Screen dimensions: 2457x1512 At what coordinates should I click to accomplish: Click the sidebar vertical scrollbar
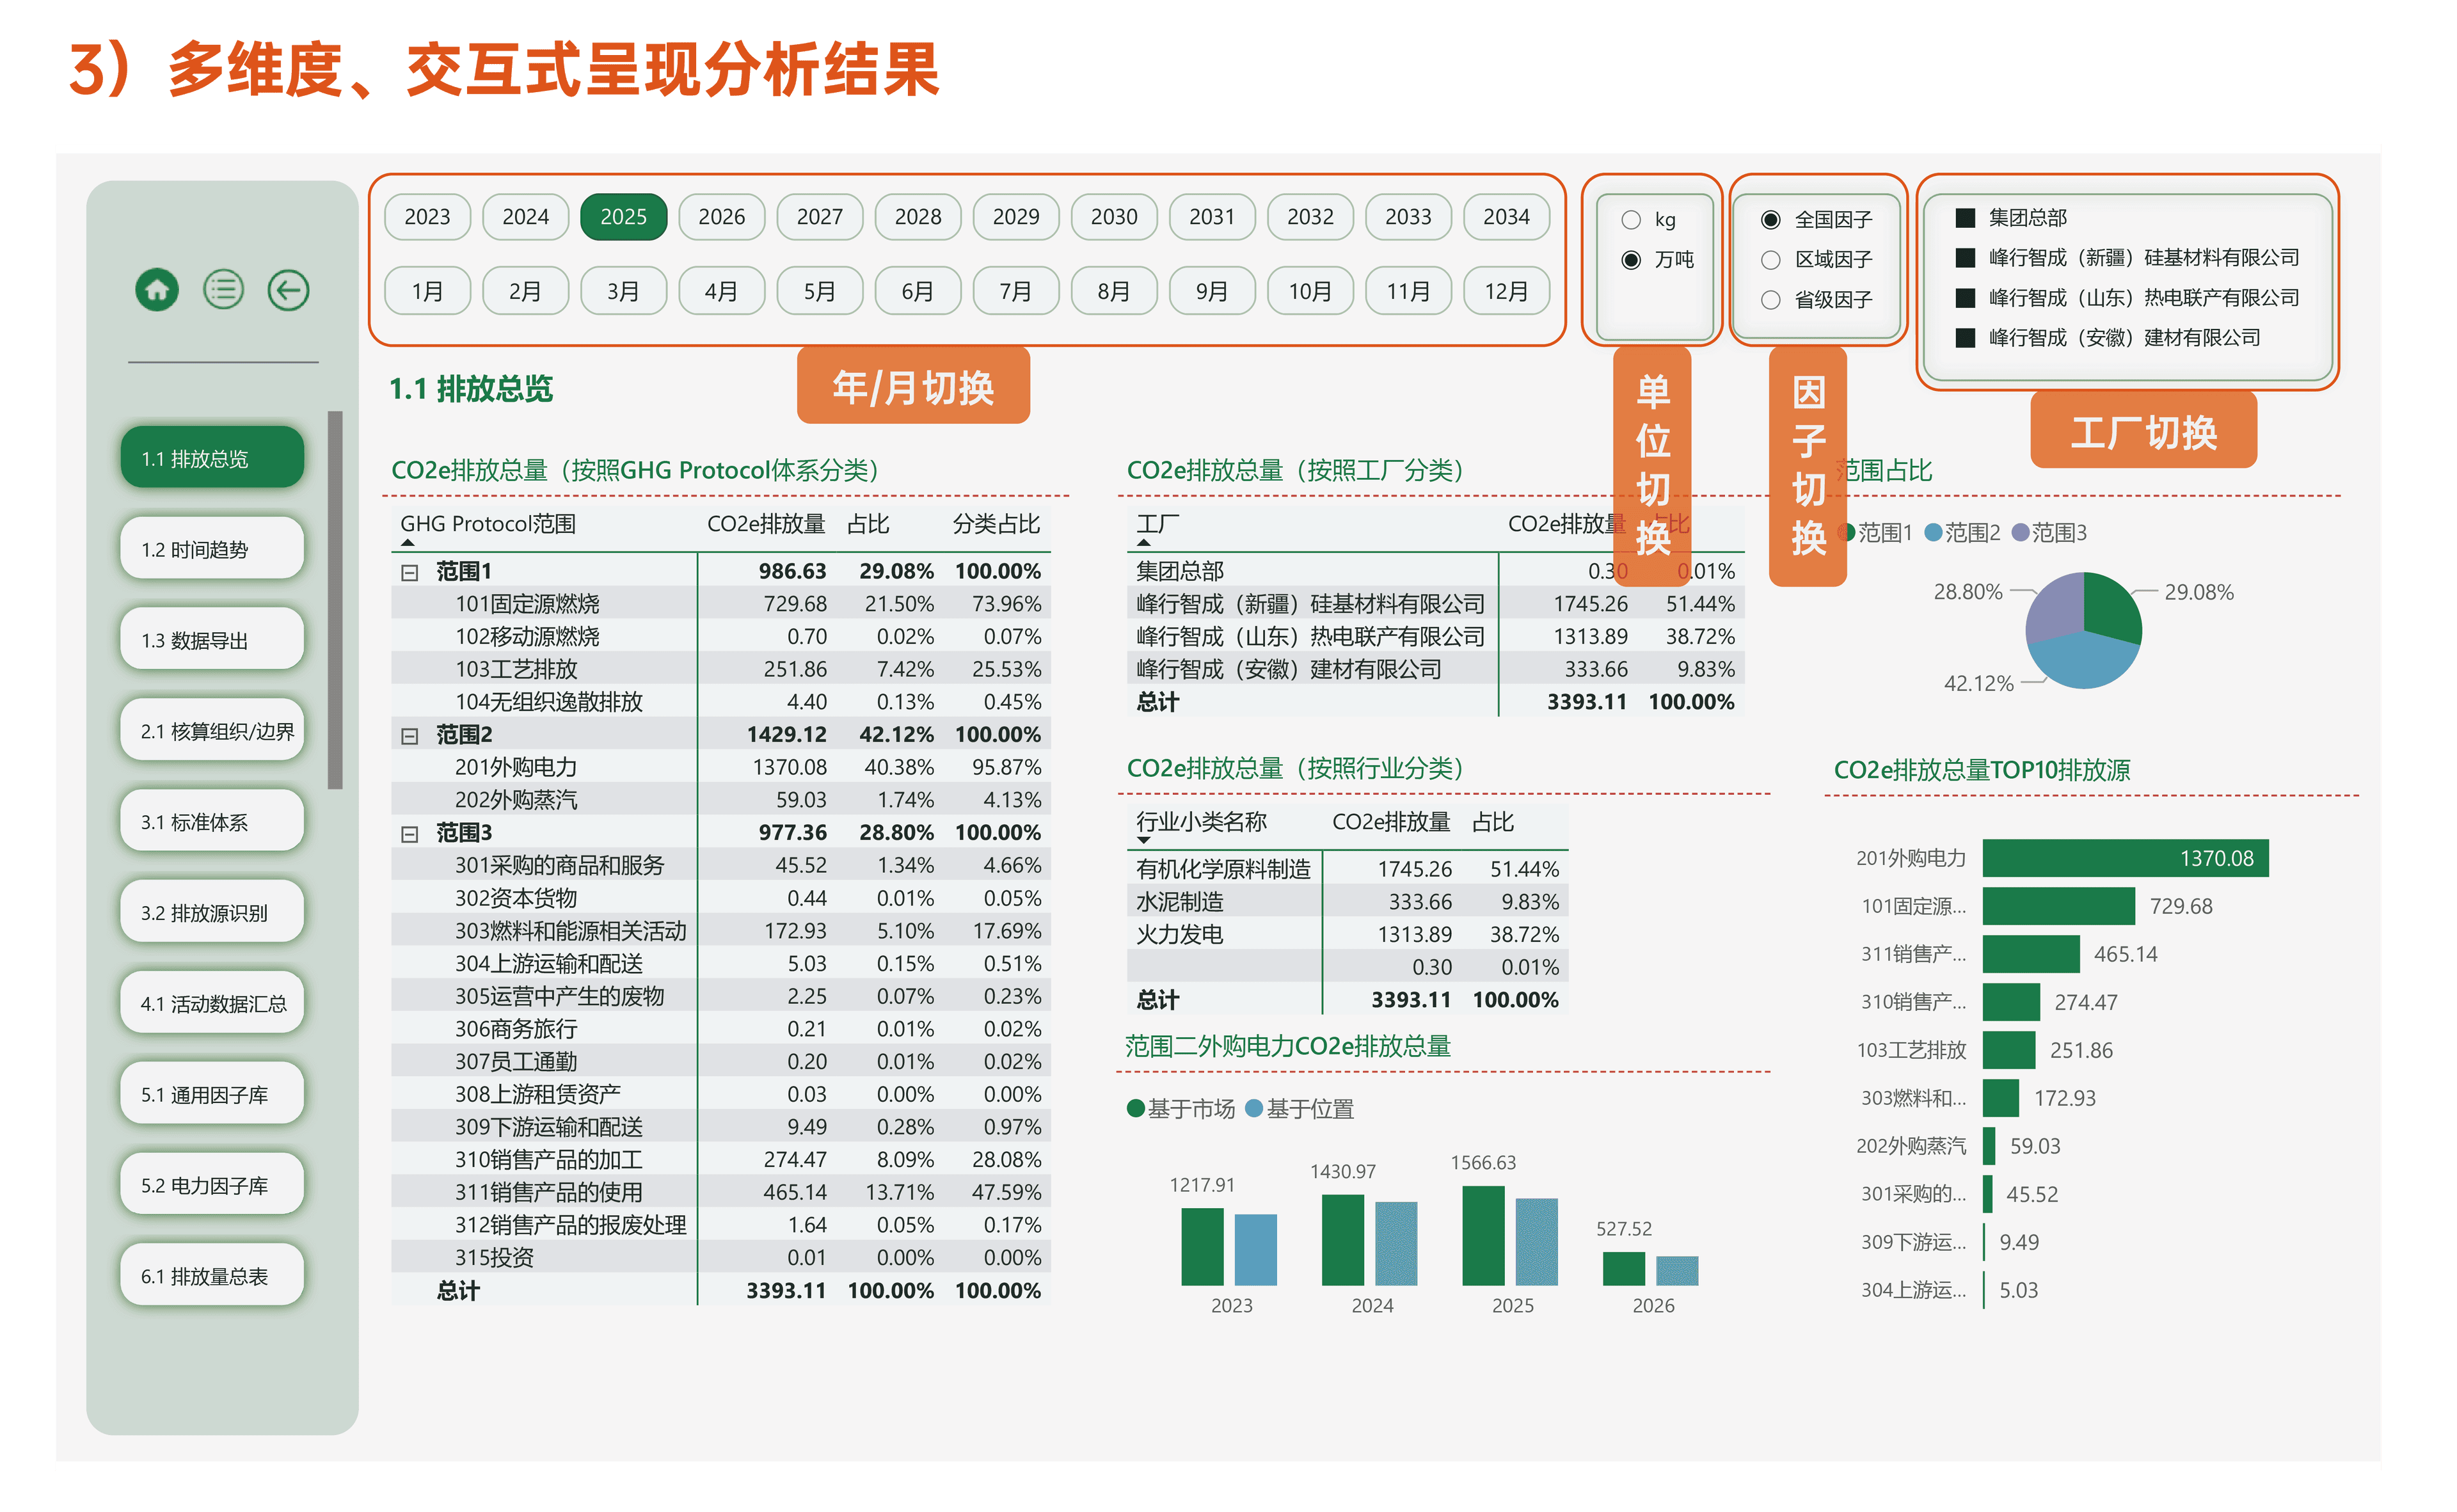(x=335, y=600)
